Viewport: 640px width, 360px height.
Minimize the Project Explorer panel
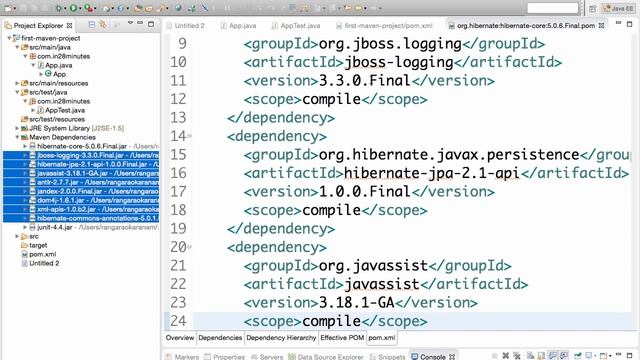(140, 23)
